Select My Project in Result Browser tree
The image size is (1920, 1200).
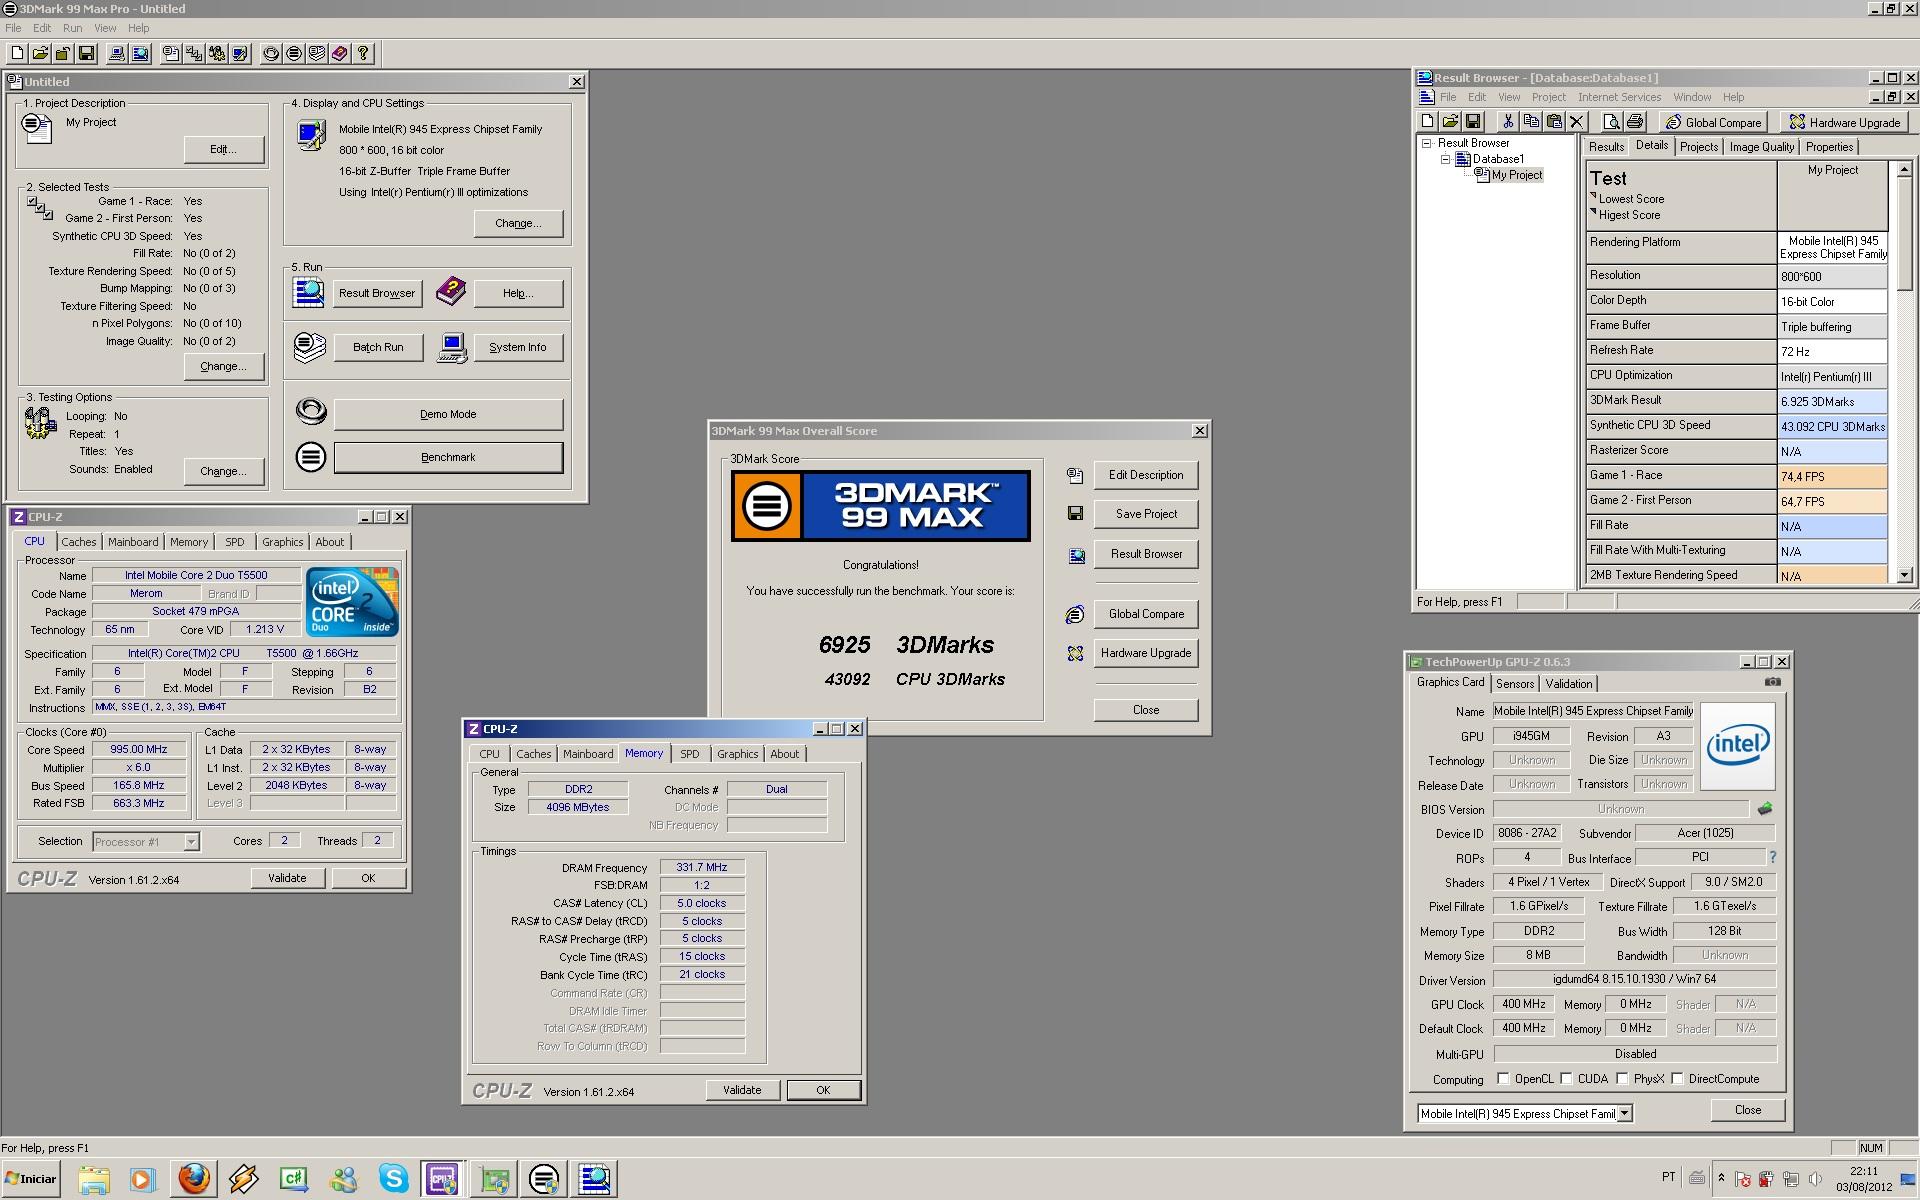(1516, 175)
